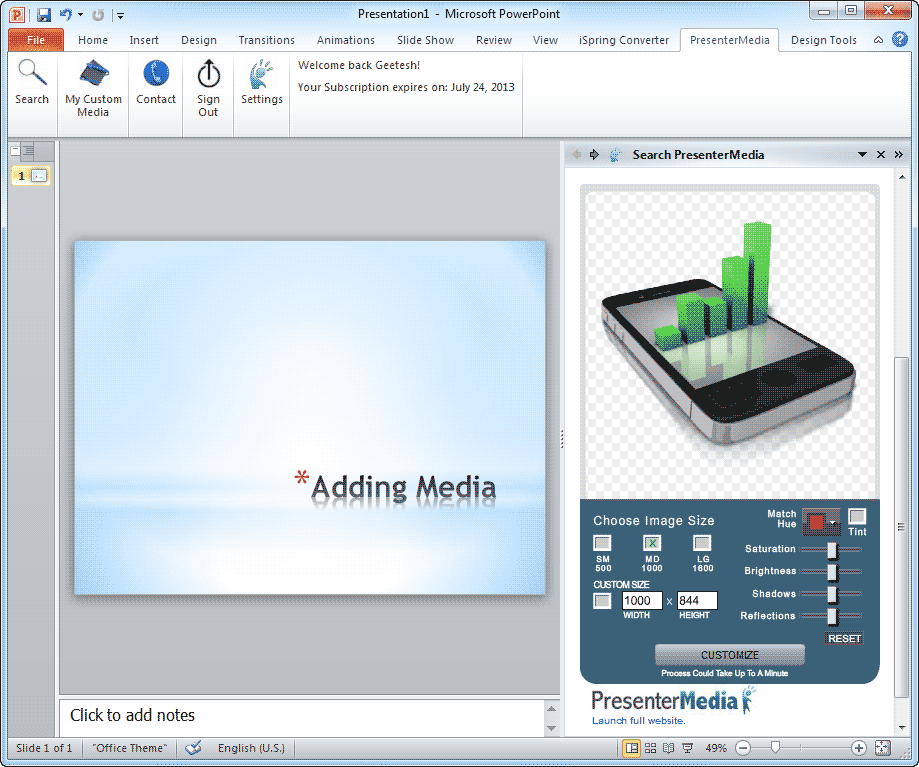The height and width of the screenshot is (767, 919).
Task: Click the RESET button
Action: [844, 639]
